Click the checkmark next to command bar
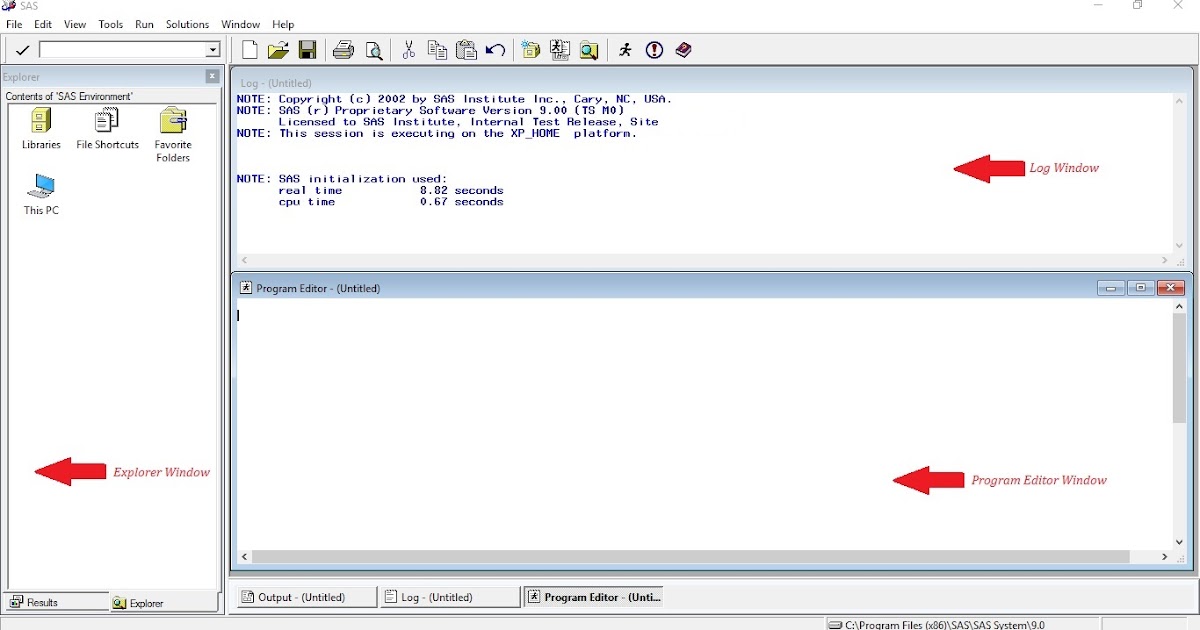The image size is (1200, 630). (22, 48)
